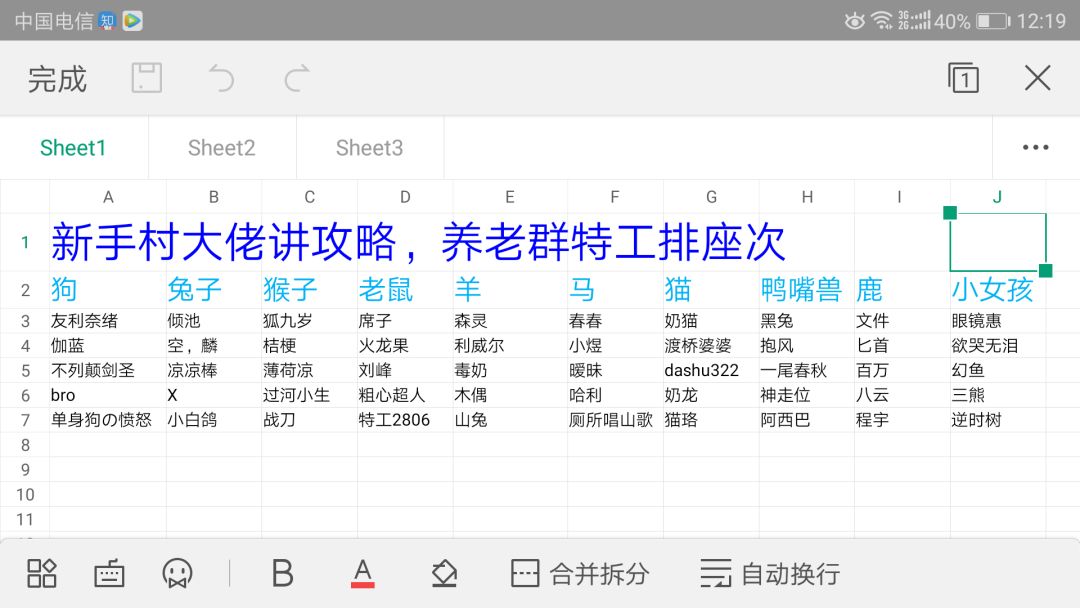Select the 小女孩 header cell
Image resolution: width=1080 pixels, height=608 pixels.
coord(997,290)
